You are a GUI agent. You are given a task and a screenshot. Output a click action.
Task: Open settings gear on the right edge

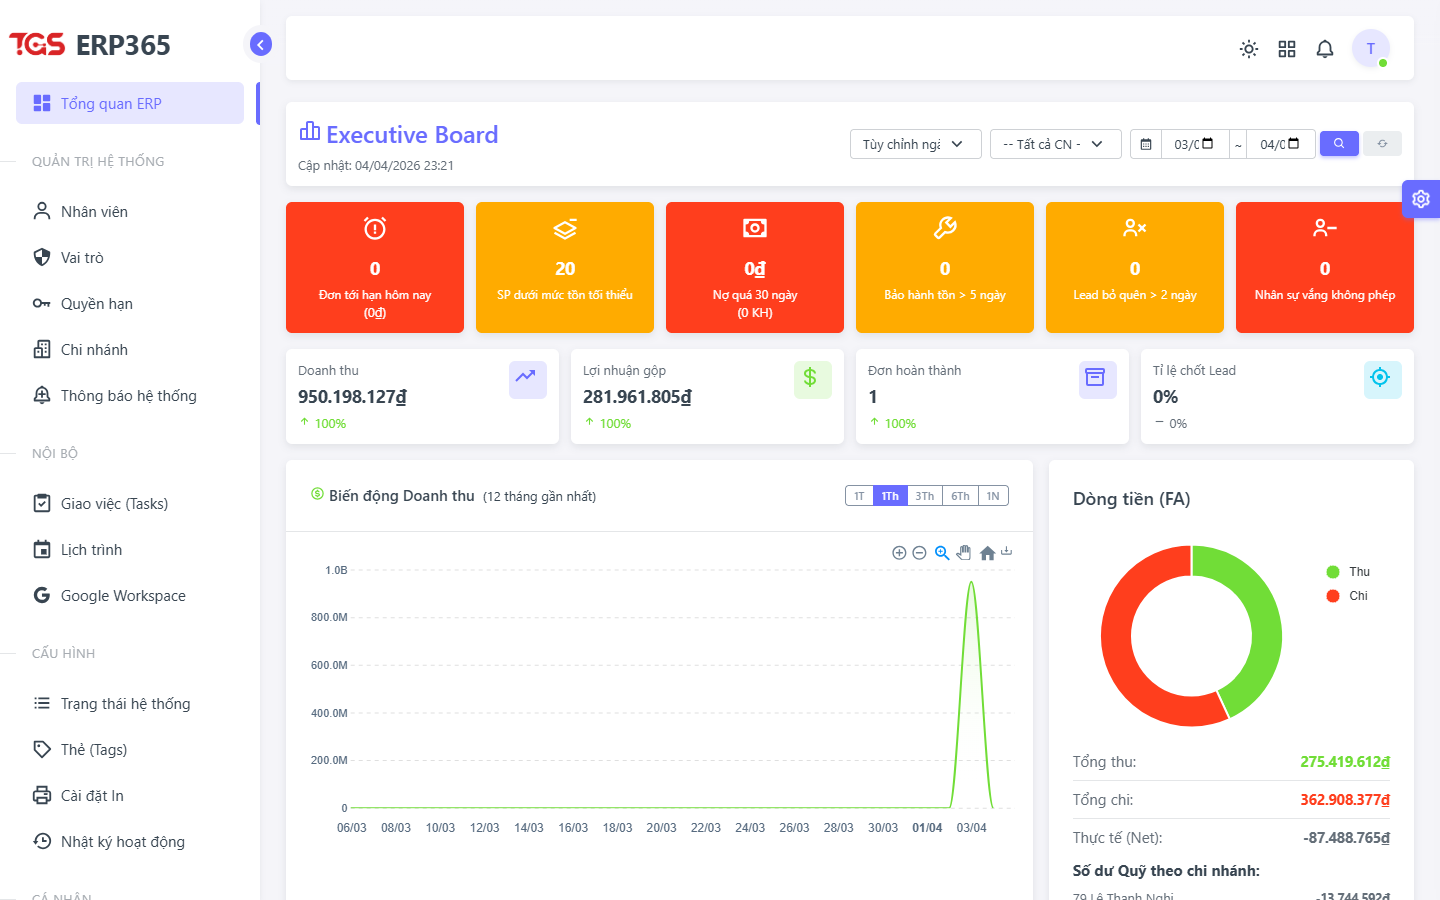(1421, 199)
